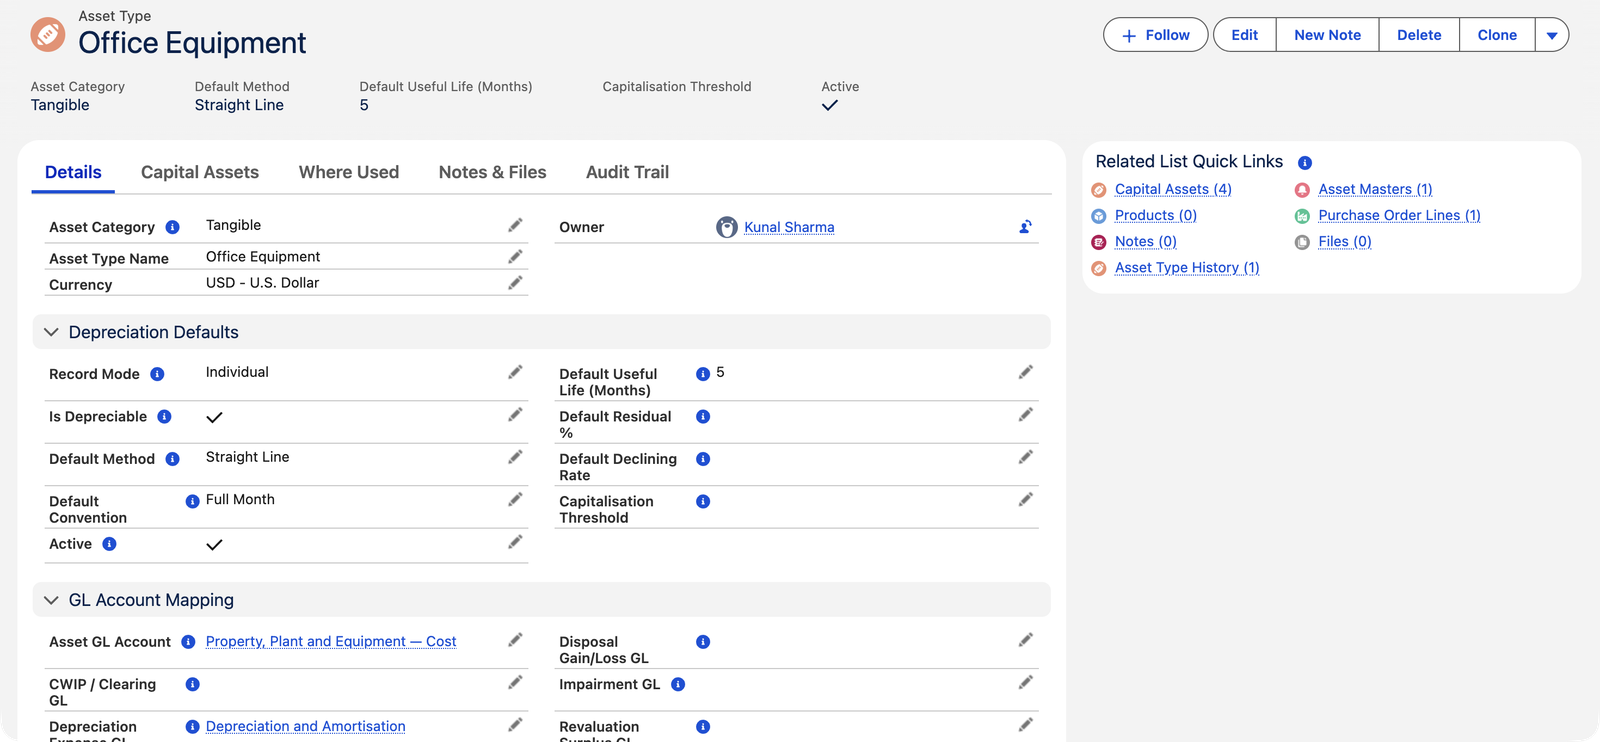
Task: Open Purchase Order Lines (1) quick link
Action: click(1399, 215)
